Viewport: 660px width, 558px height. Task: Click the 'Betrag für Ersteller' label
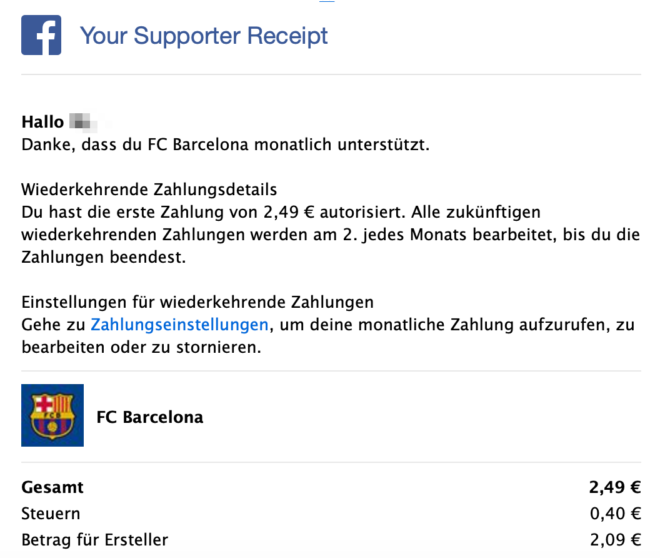95,539
